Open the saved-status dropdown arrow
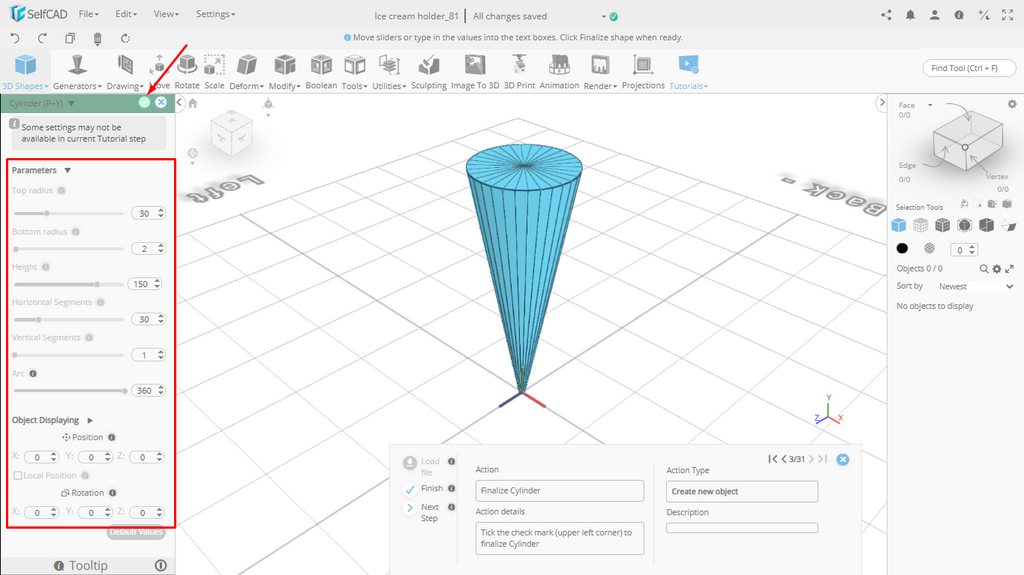The image size is (1024, 575). (x=603, y=16)
